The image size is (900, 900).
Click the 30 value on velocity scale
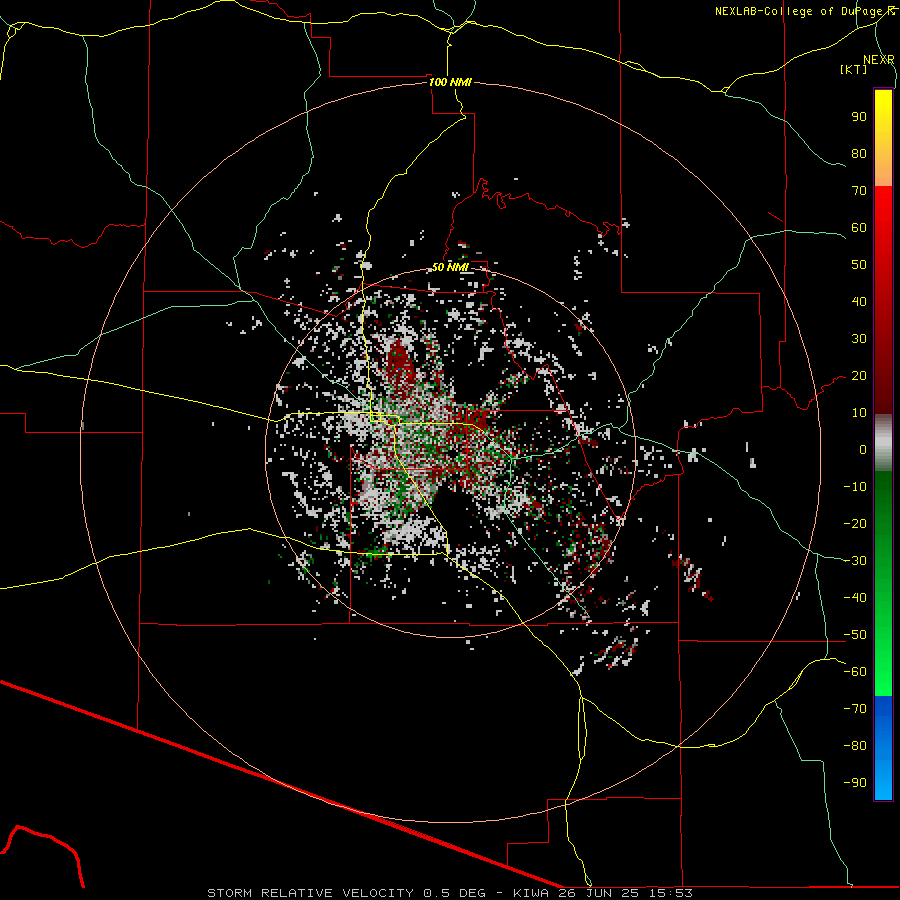pos(859,339)
